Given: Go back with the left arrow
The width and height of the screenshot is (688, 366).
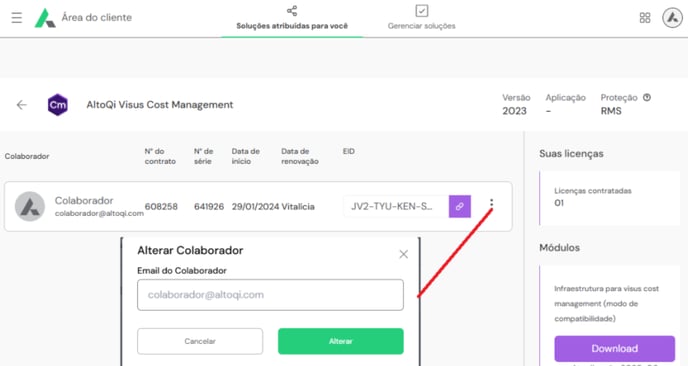Looking at the screenshot, I should click(22, 105).
